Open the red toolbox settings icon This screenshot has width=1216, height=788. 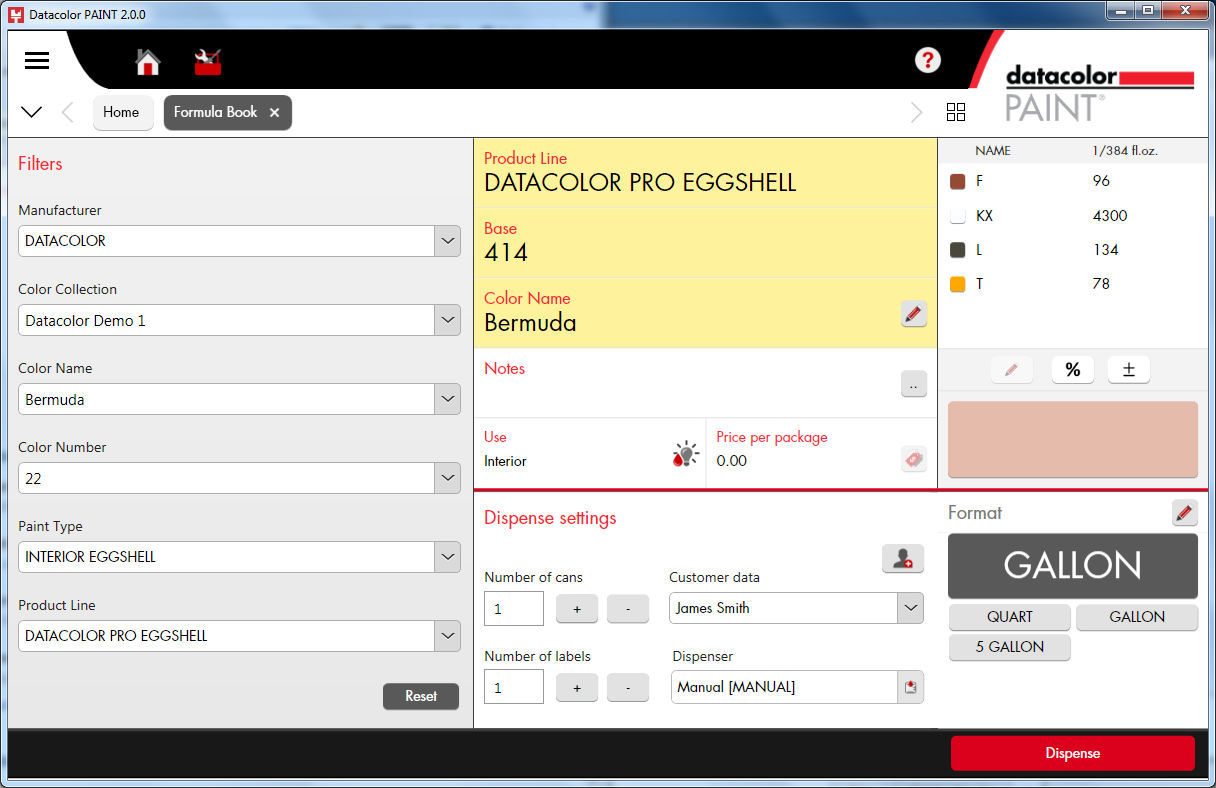pos(208,62)
